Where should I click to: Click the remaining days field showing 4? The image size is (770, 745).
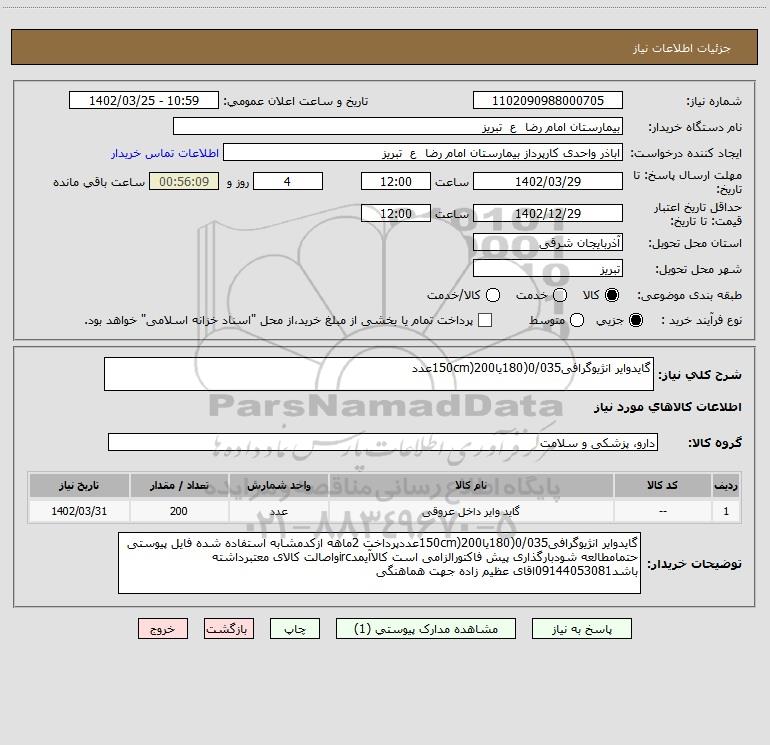[288, 181]
